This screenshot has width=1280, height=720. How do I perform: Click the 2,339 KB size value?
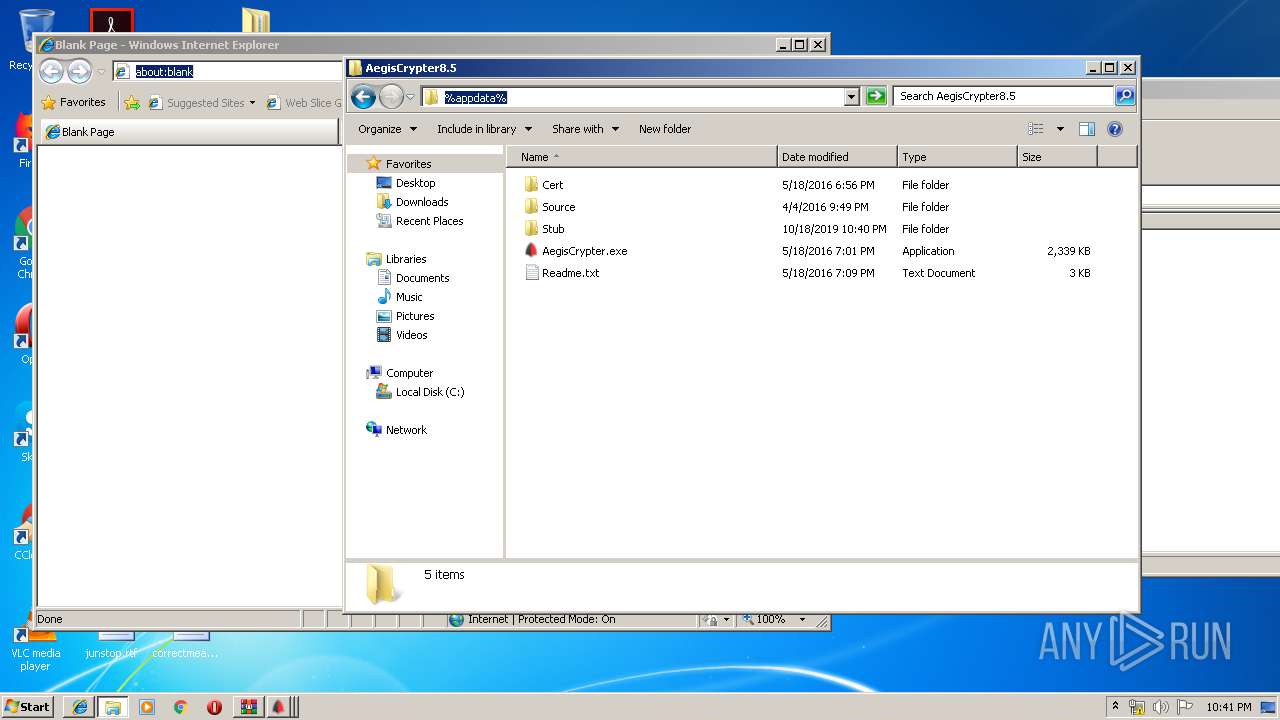click(1068, 251)
